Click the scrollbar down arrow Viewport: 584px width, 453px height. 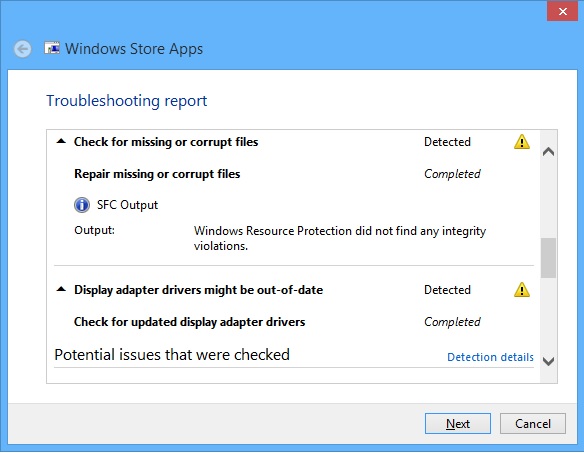point(549,361)
